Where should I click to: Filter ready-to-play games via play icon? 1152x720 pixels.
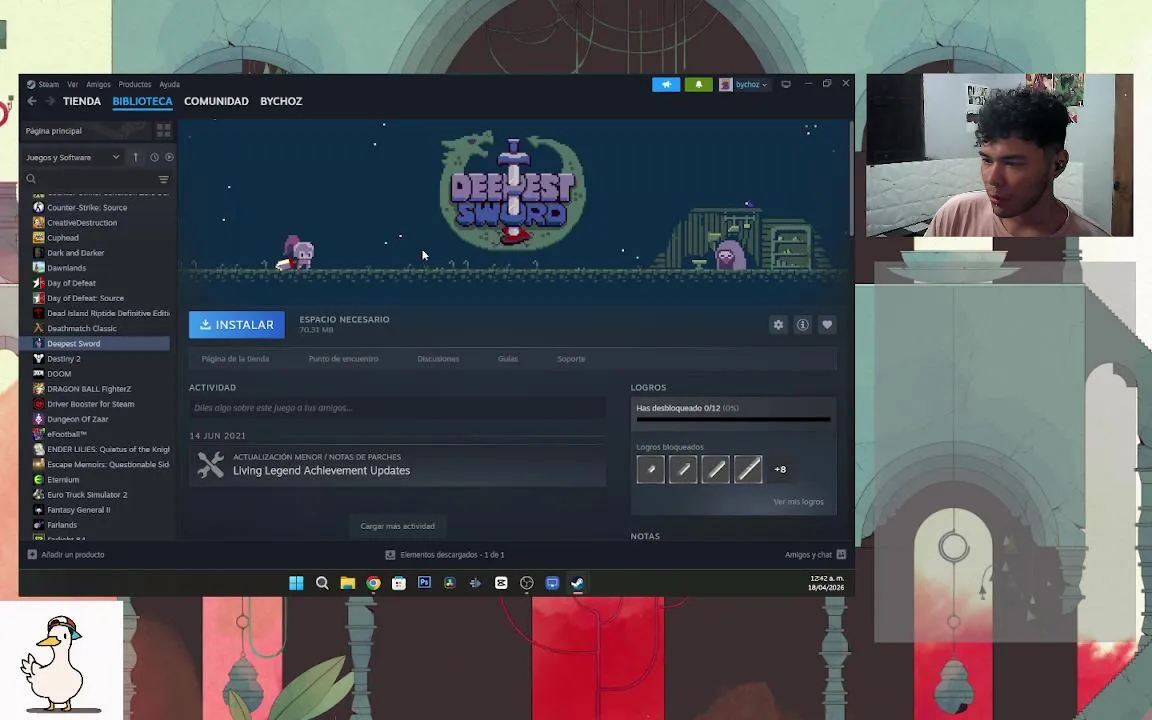tap(169, 157)
